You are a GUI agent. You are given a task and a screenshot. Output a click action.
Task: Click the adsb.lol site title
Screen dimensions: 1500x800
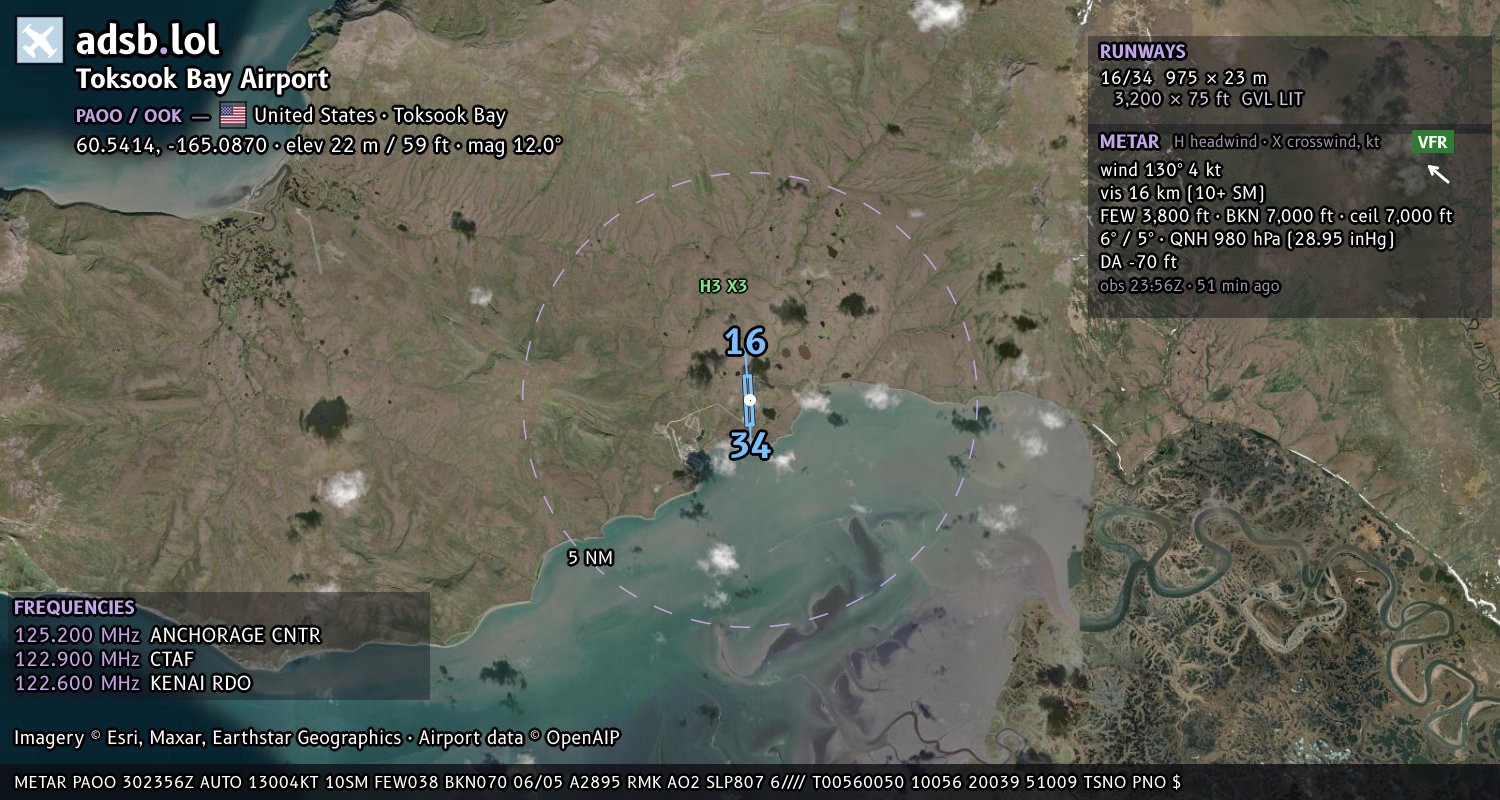(148, 40)
